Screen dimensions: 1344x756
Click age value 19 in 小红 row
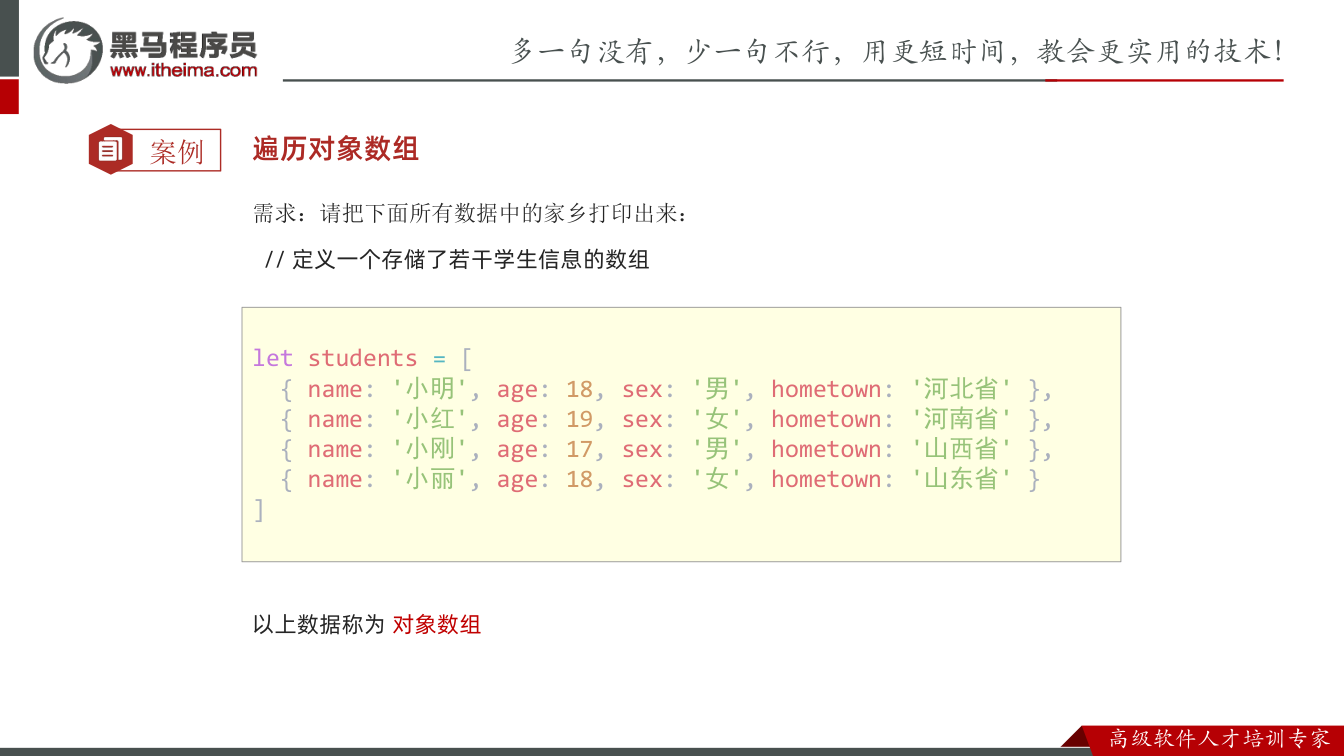click(x=579, y=419)
